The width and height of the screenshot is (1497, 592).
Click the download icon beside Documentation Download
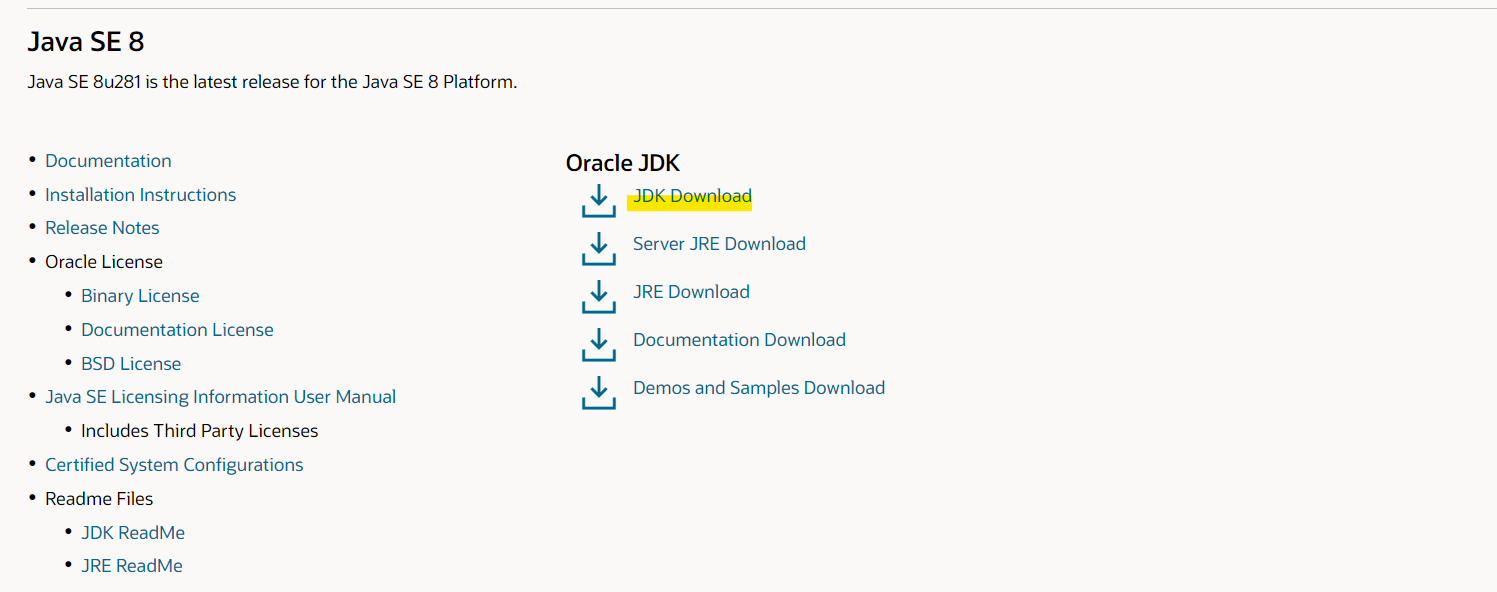[x=598, y=344]
